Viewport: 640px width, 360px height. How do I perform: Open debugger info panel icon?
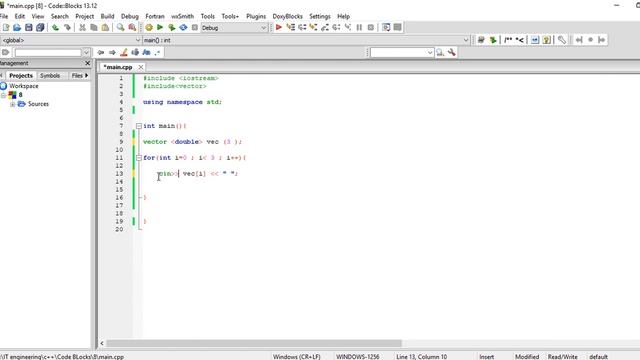[397, 27]
